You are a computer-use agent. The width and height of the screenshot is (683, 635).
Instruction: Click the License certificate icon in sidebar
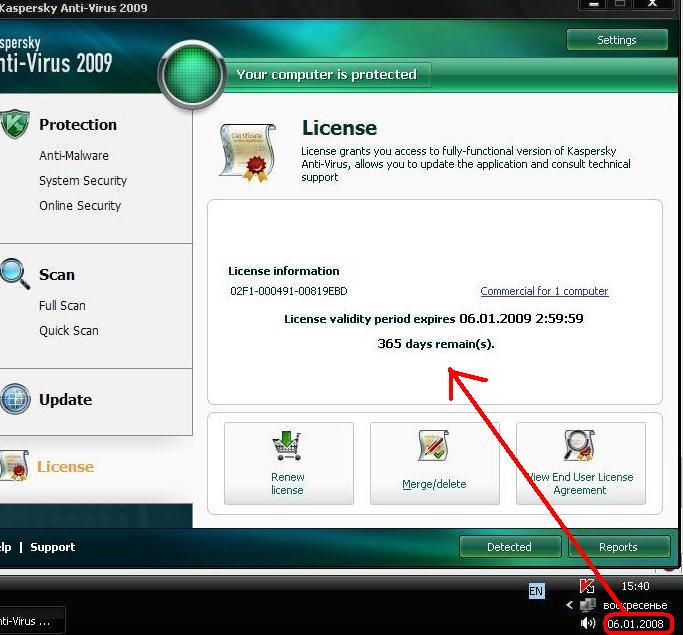[x=14, y=466]
